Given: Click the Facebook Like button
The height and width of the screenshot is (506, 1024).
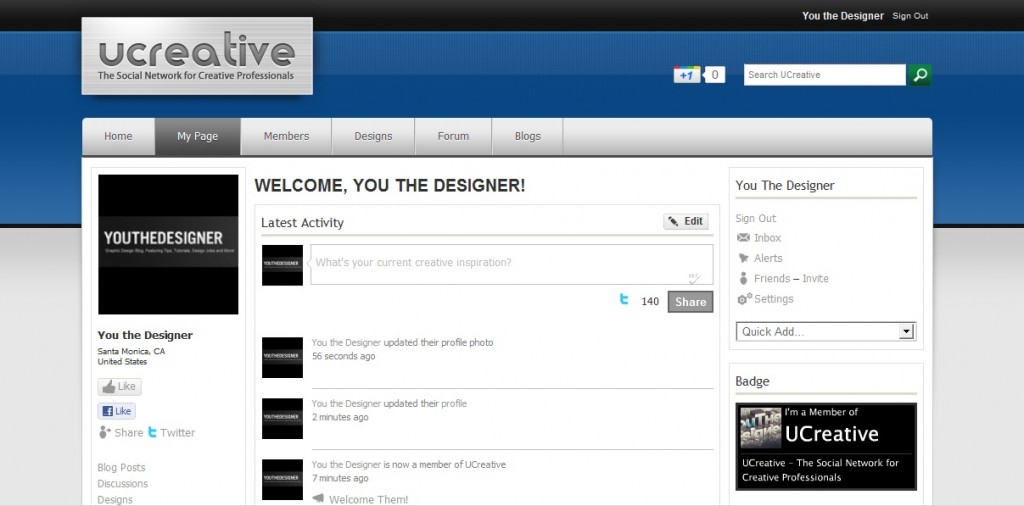Looking at the screenshot, I should coord(117,411).
